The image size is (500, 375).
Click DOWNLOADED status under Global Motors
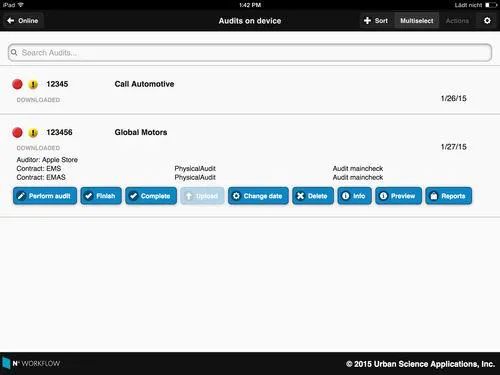coord(38,148)
